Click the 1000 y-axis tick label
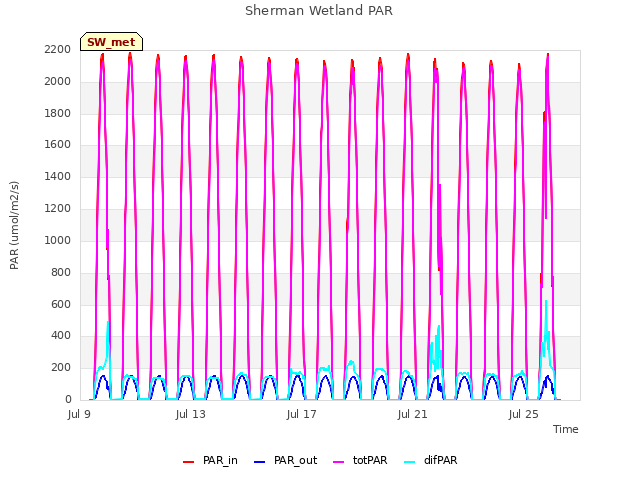This screenshot has width=640, height=480. pyautogui.click(x=58, y=240)
